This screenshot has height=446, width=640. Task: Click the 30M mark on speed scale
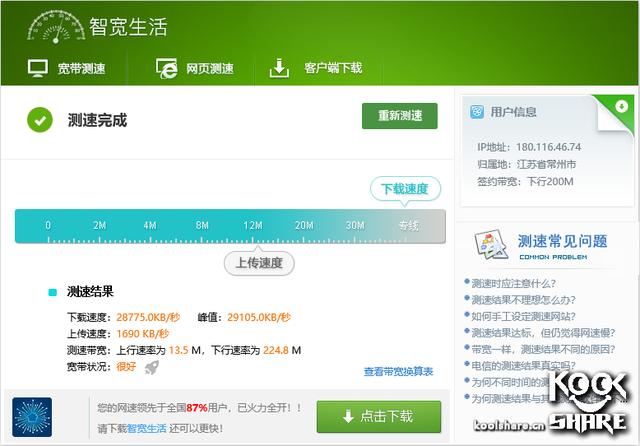coord(355,226)
